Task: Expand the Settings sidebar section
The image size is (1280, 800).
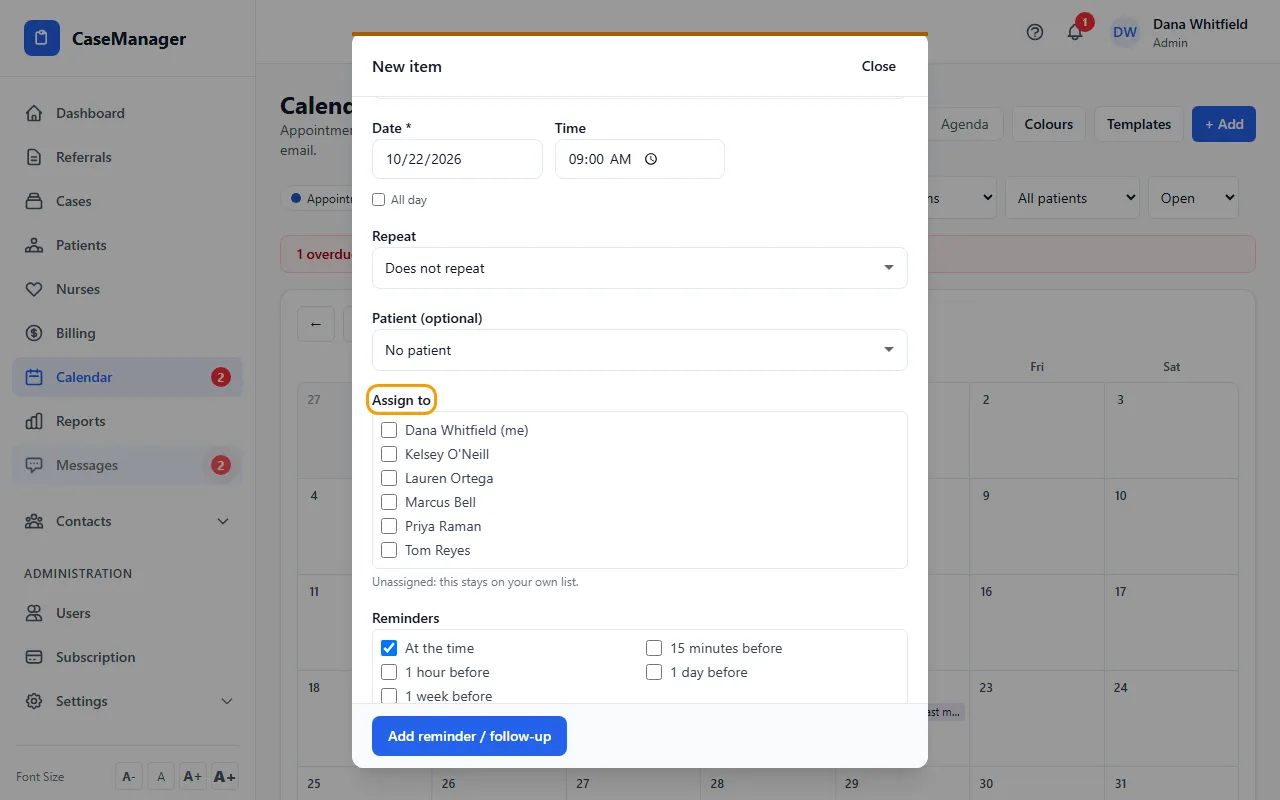Action: [x=226, y=701]
